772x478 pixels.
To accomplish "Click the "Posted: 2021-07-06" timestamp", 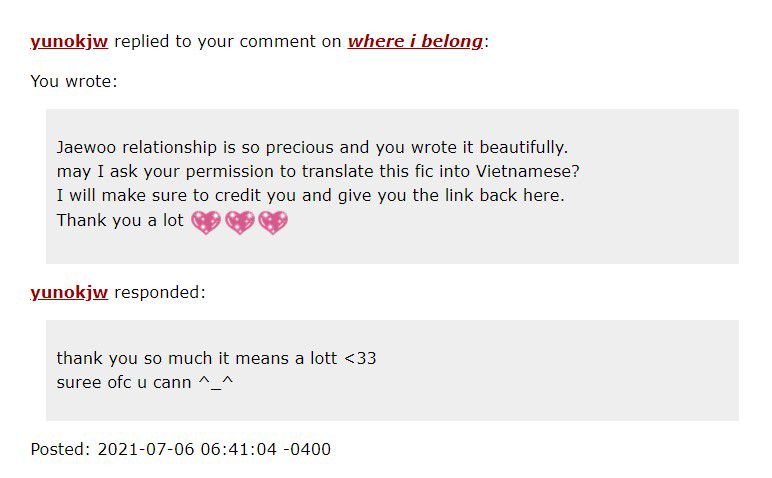I will [181, 449].
